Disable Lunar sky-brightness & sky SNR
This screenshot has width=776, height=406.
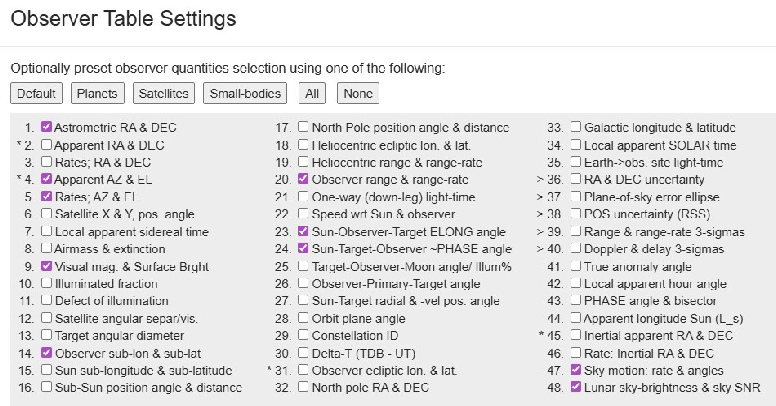575,387
